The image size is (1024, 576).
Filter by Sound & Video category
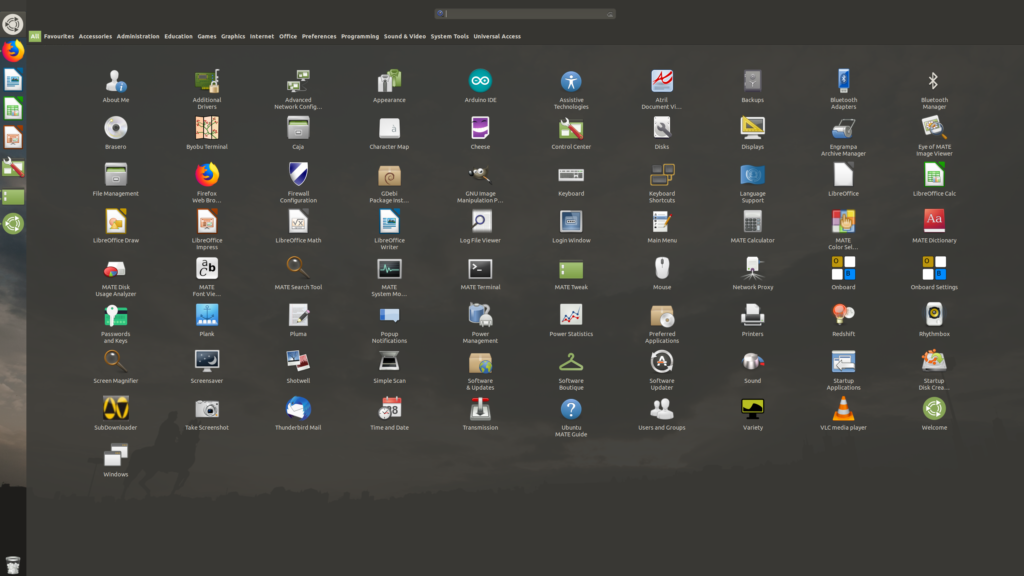tap(405, 37)
